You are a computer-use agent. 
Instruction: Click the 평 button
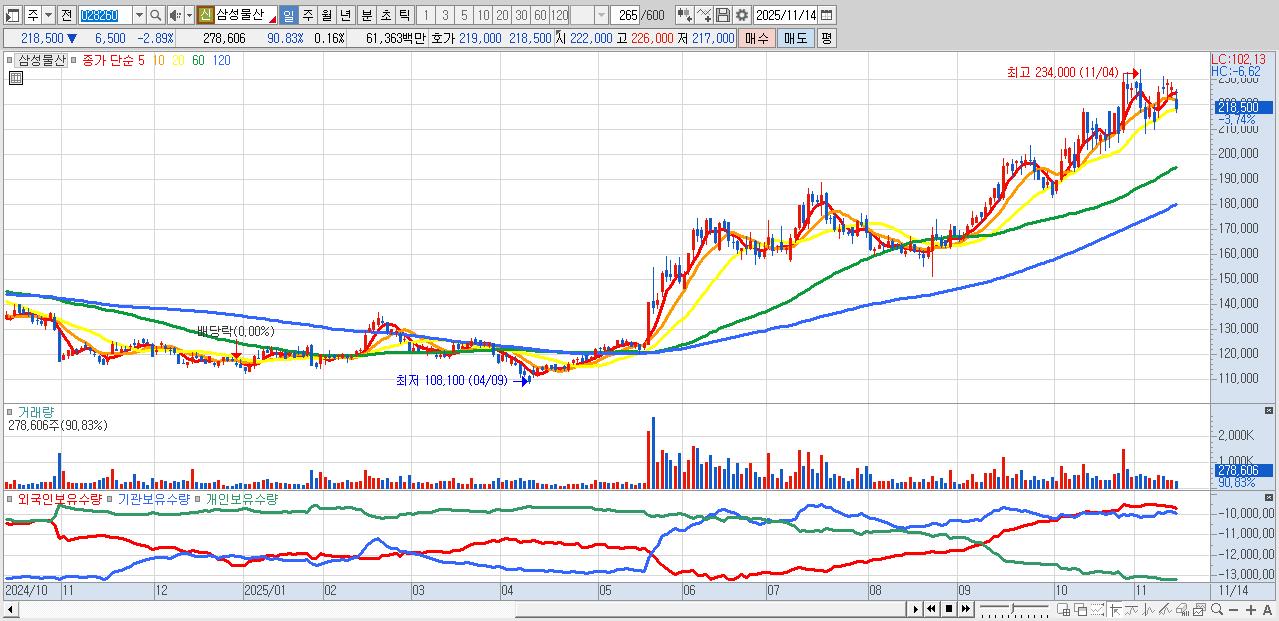(x=826, y=38)
